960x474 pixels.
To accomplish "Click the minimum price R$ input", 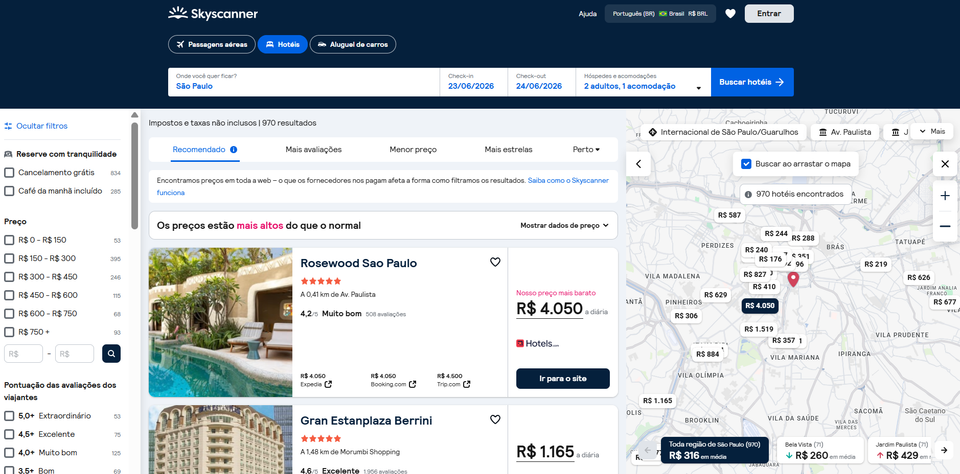I will coord(23,353).
